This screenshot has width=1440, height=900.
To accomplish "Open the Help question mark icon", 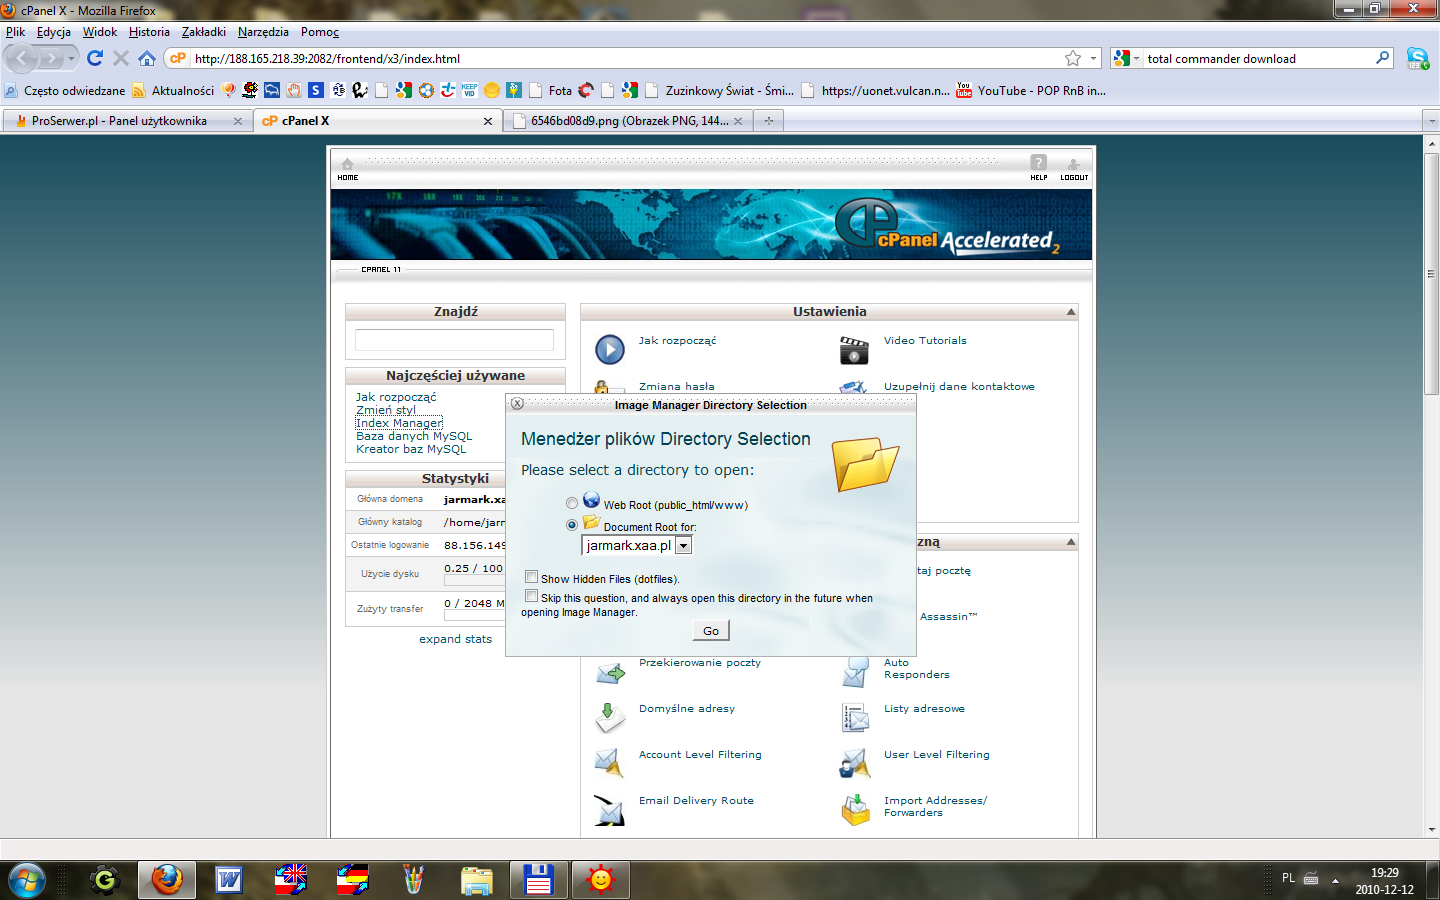I will click(1039, 163).
